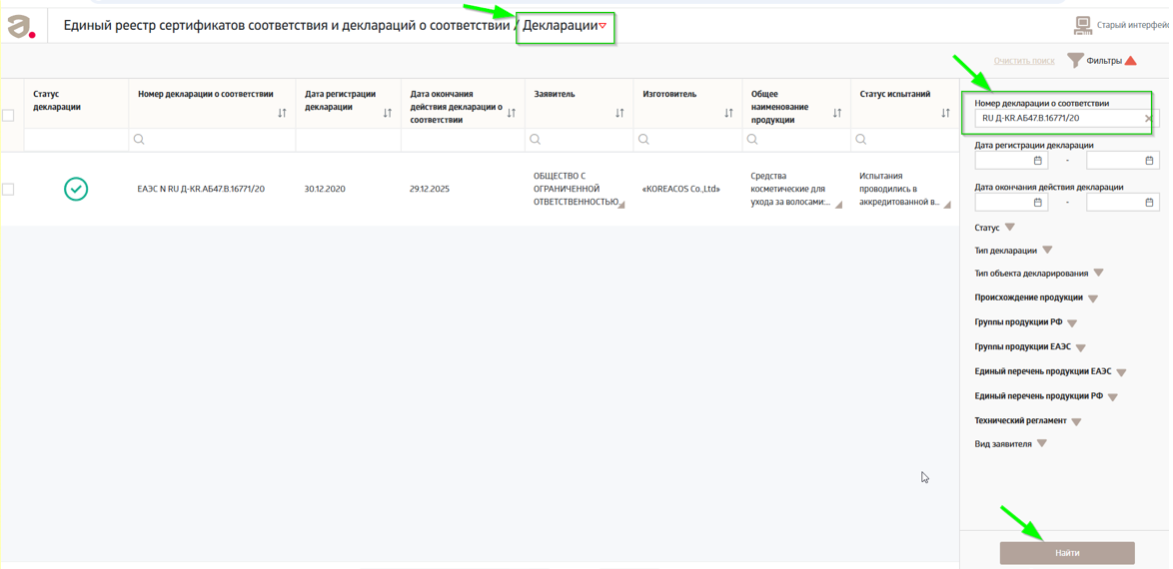Expand the Технический регламент filter
Screen dimensions: 1173x569
(1076, 421)
